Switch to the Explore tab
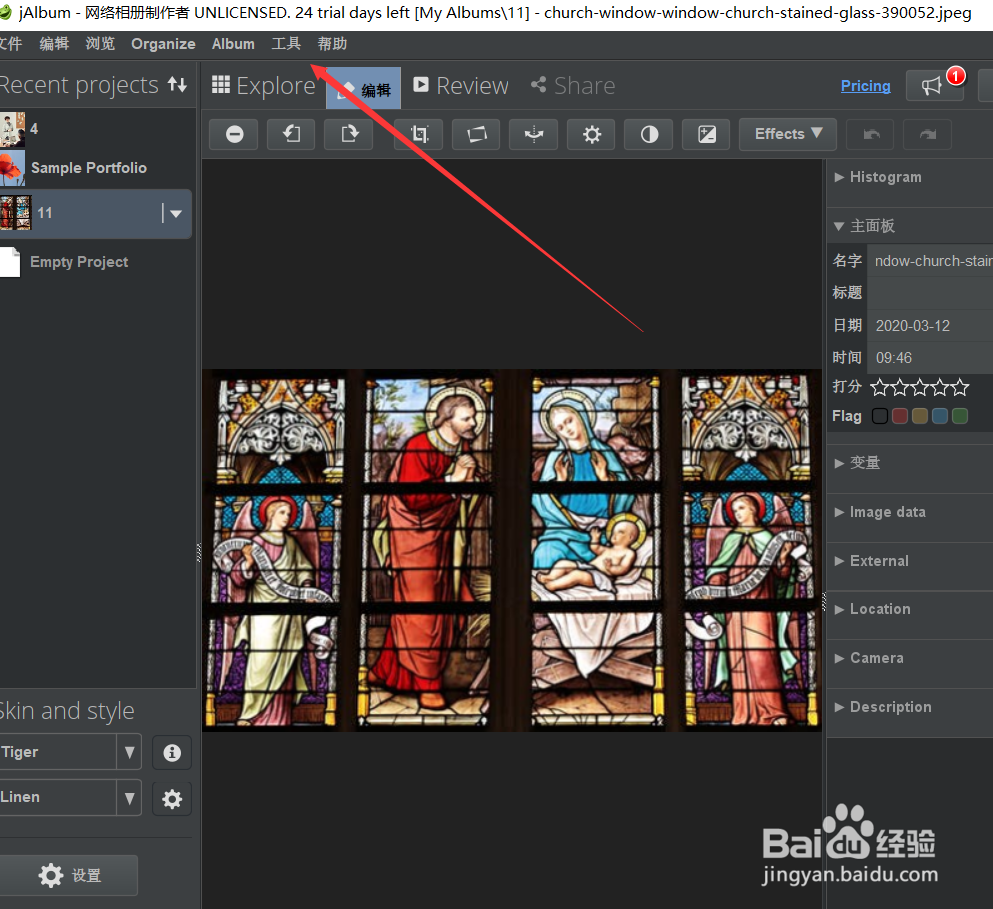The width and height of the screenshot is (993, 909). (x=263, y=86)
